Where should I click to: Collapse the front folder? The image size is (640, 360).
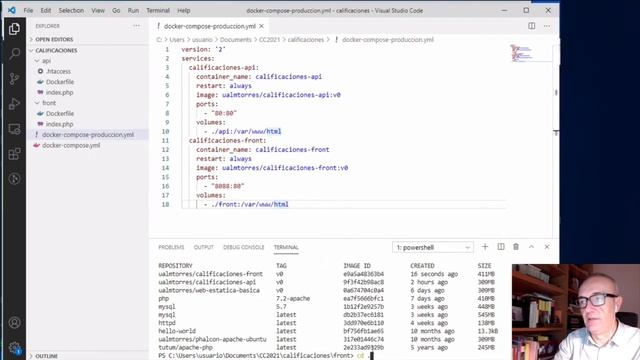pos(49,103)
